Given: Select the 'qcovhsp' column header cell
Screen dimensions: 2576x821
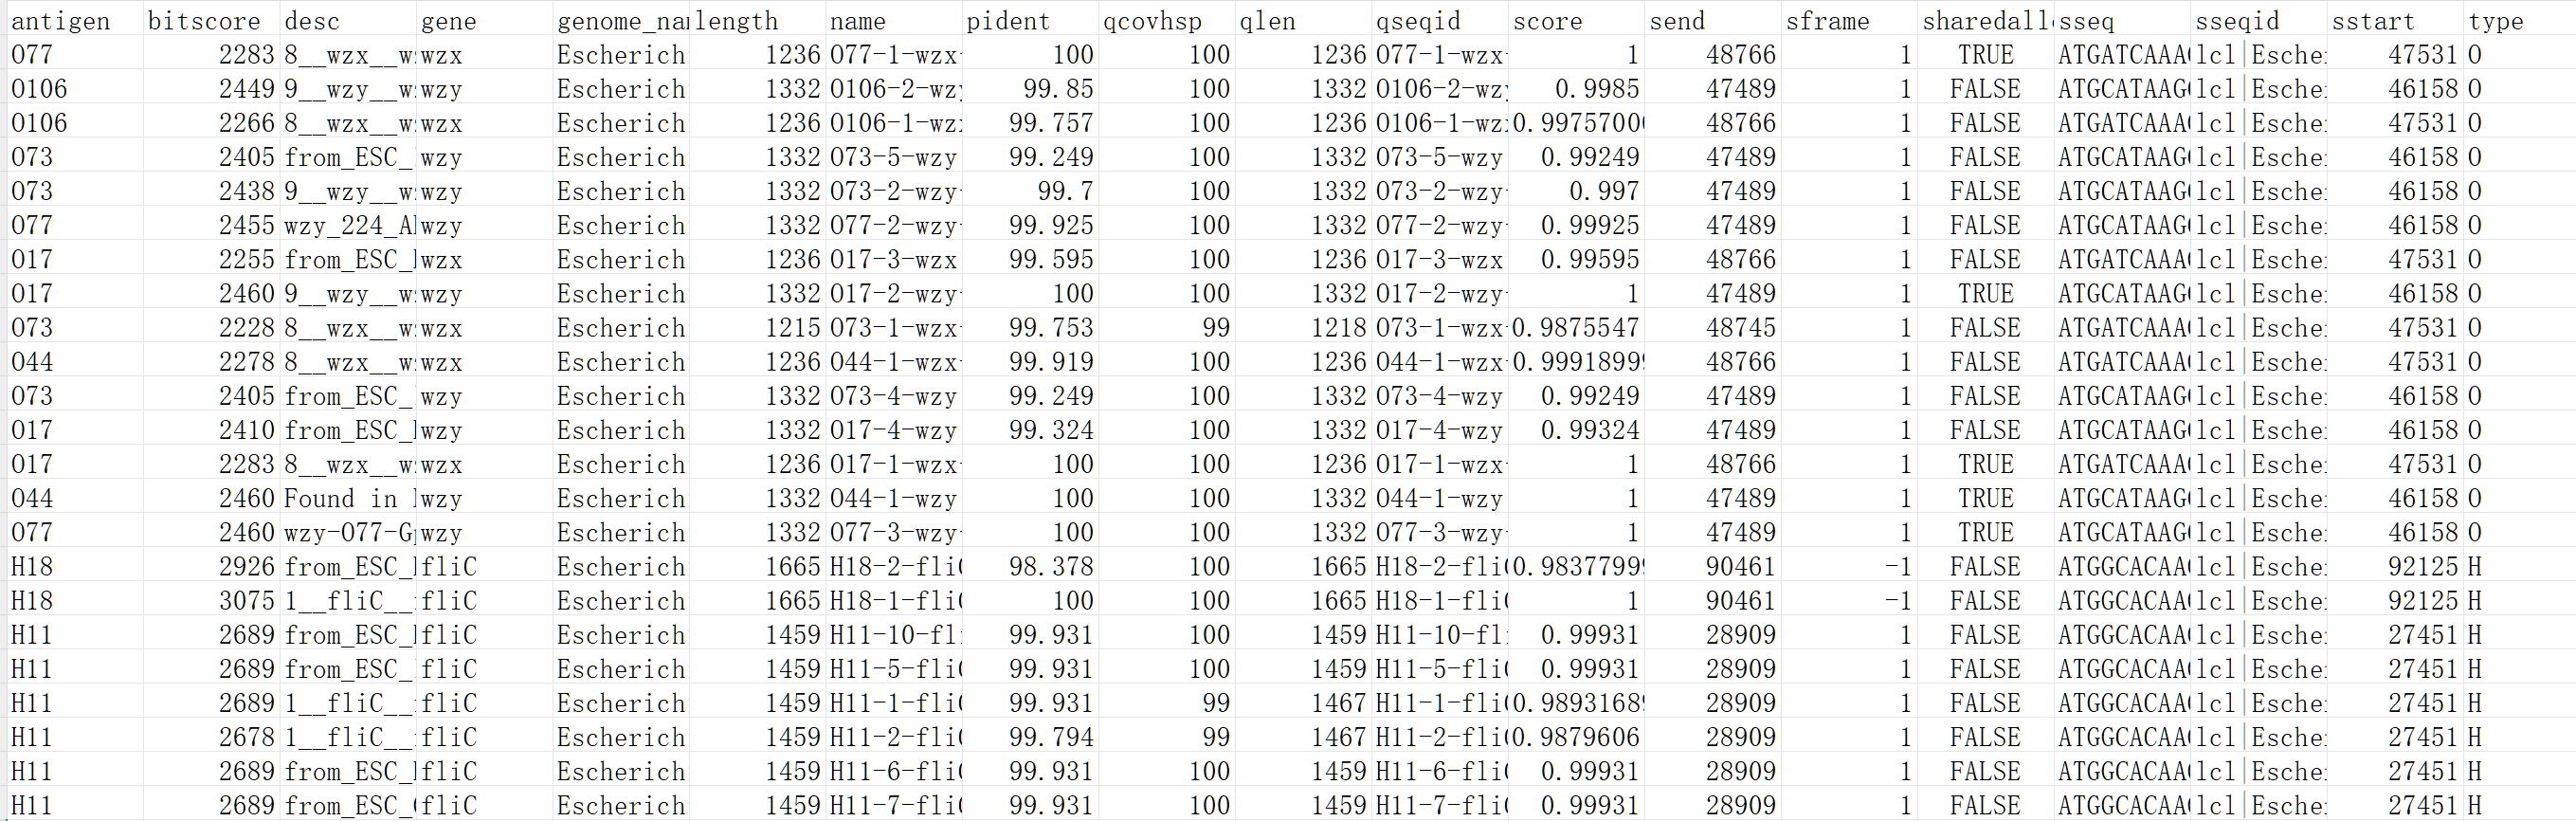Looking at the screenshot, I should click(x=1152, y=21).
